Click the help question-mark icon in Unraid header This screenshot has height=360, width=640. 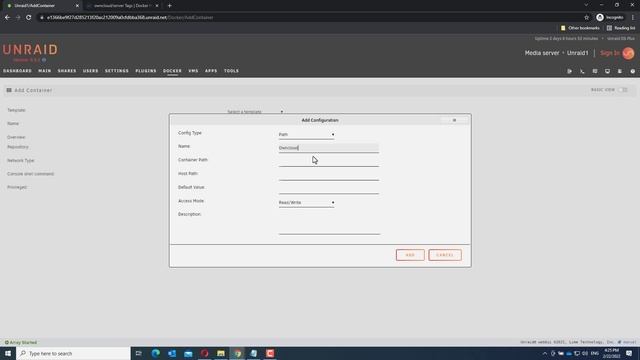(x=633, y=71)
